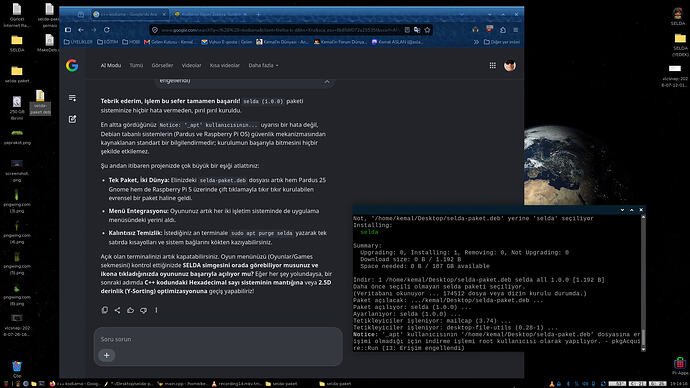This screenshot has height=388, width=690.
Task: Open Kemal'in Dünyası bookmark
Action: click(x=283, y=42)
